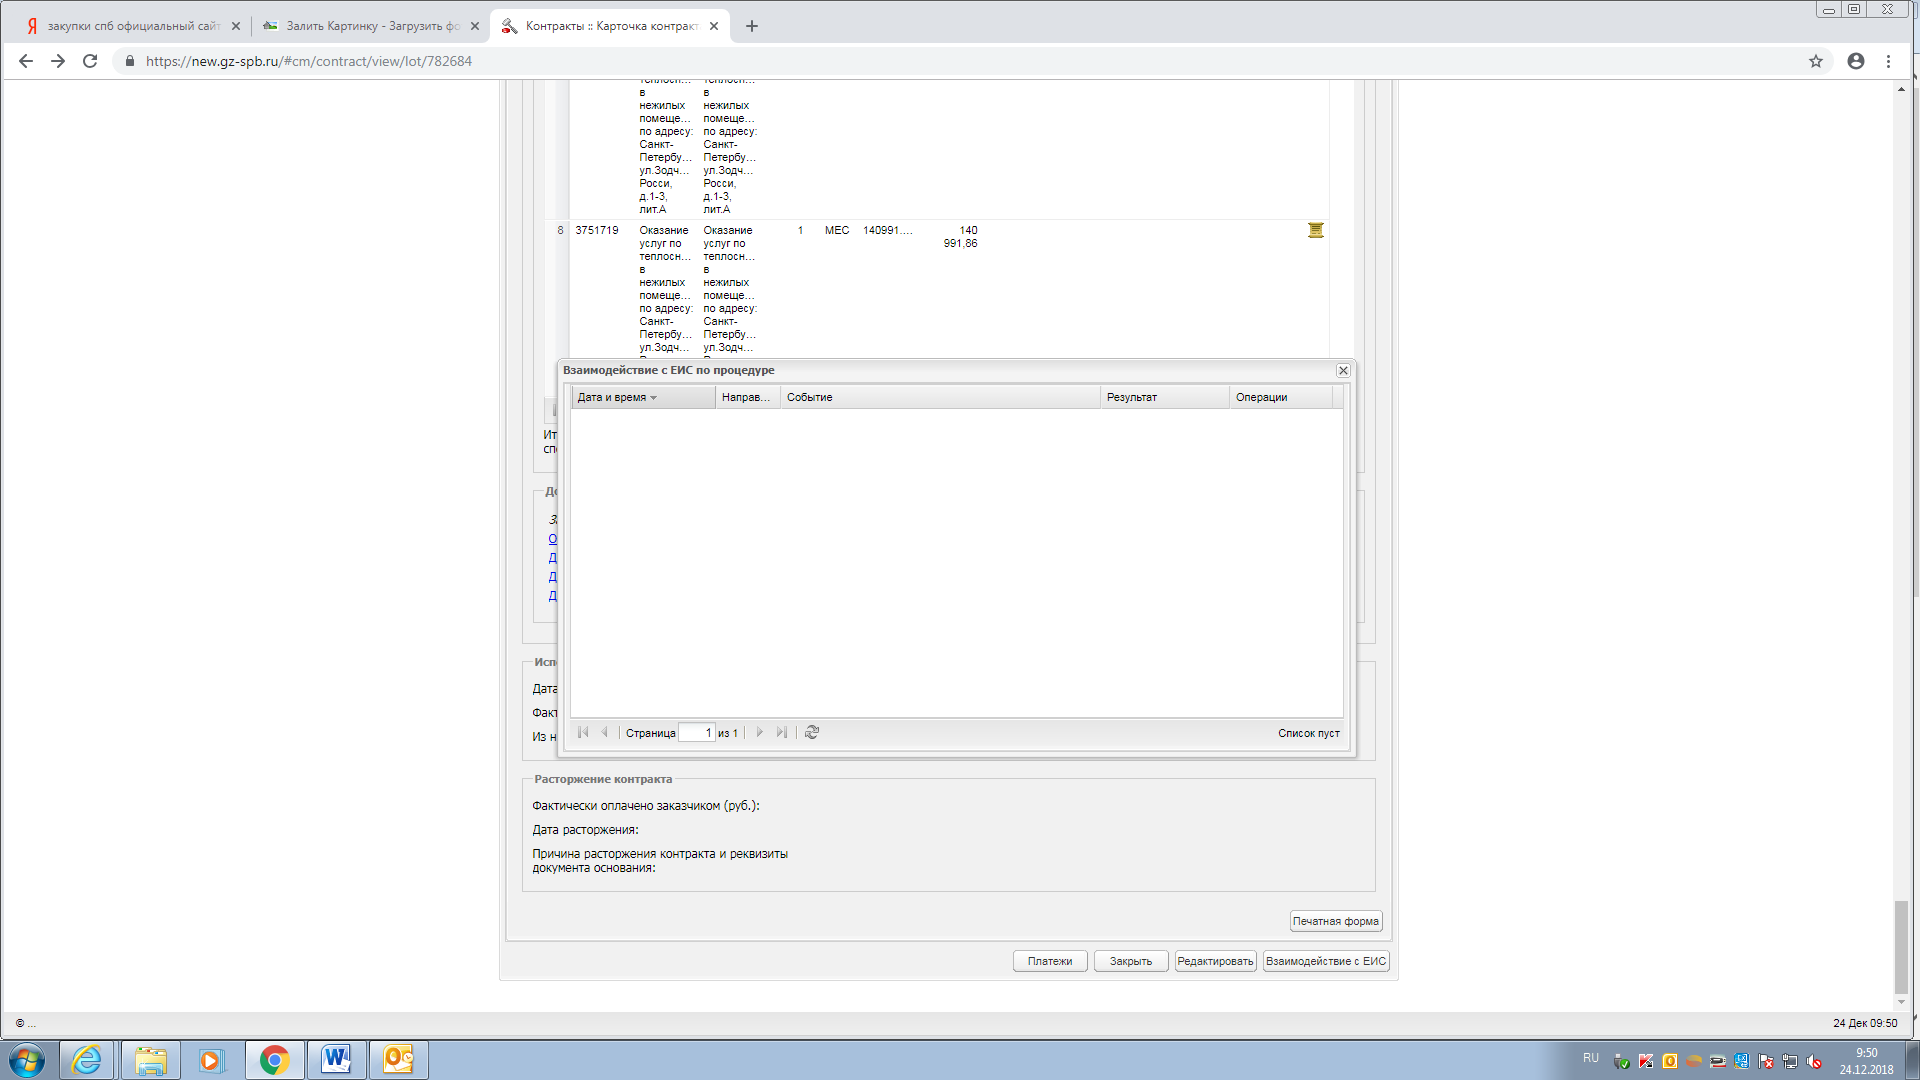This screenshot has height=1080, width=1920.
Task: Open a new browser tab
Action: coord(752,26)
